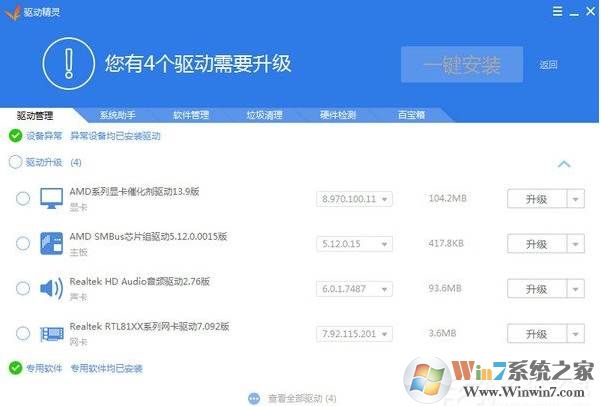Select the AMD 显卡催化剂驱动 checkbox
601x406 pixels.
pos(23,199)
